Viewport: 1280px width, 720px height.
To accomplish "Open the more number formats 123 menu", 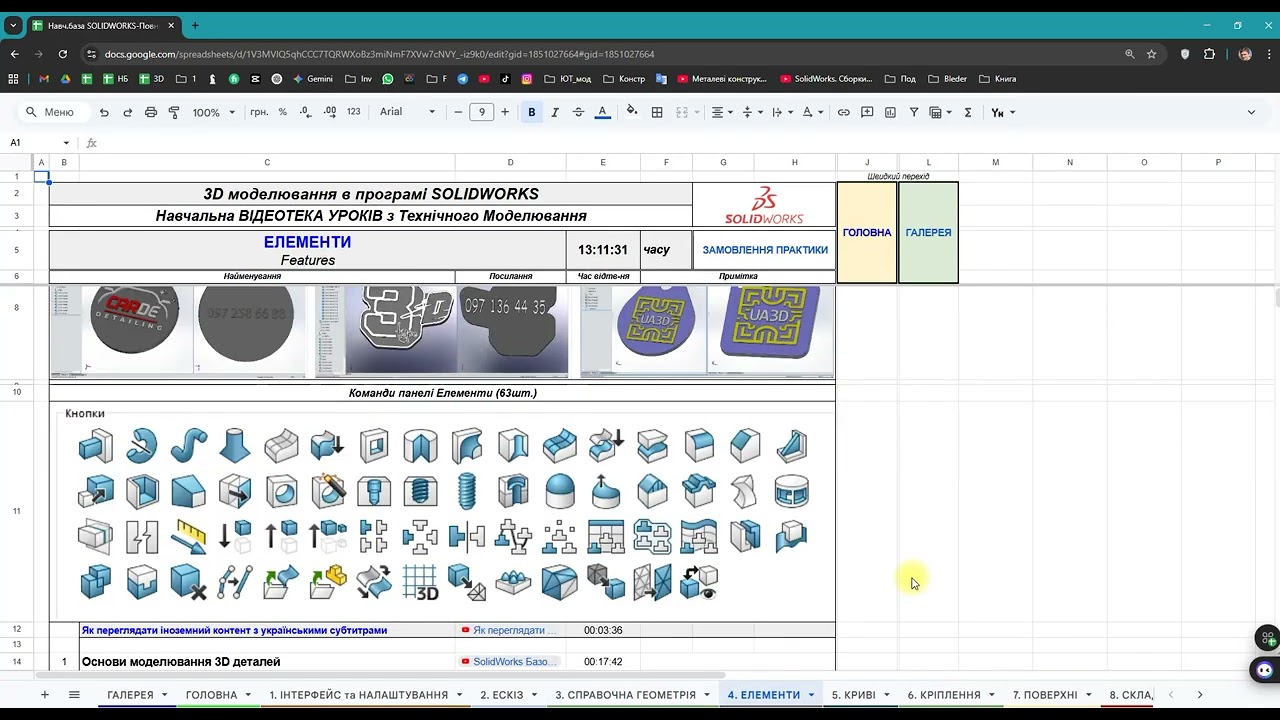I will [353, 112].
